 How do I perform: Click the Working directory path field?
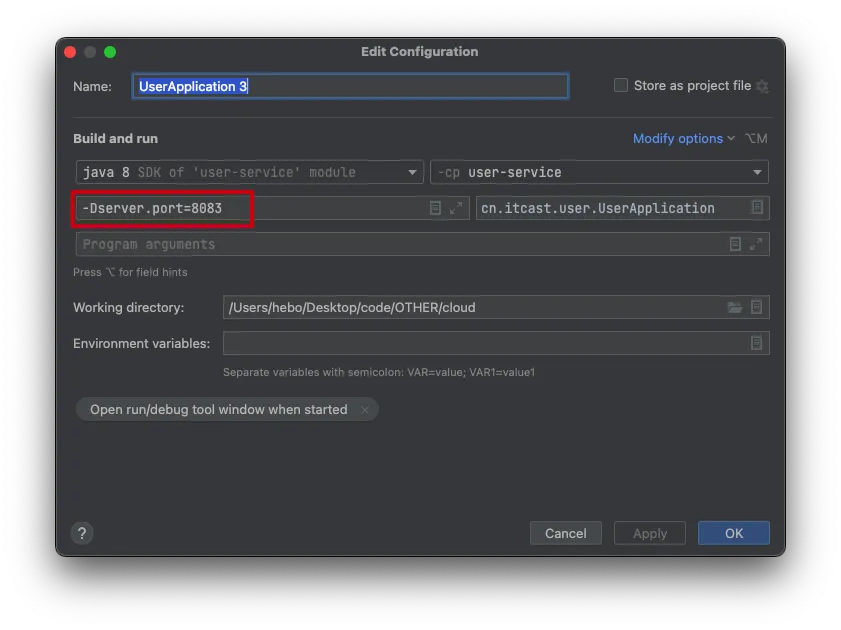[496, 307]
